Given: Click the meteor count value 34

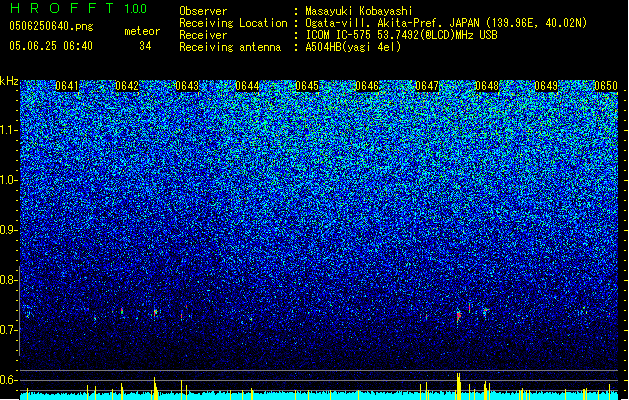Looking at the screenshot, I should [x=145, y=46].
